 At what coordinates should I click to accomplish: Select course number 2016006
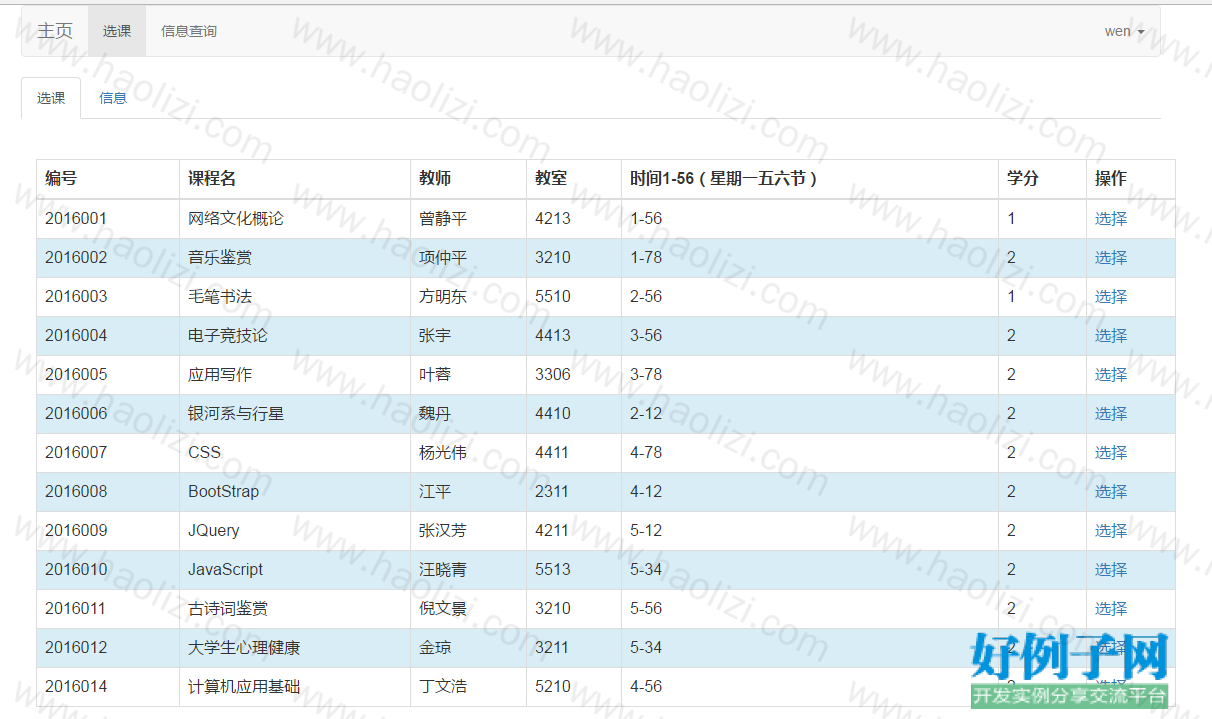[x=76, y=413]
